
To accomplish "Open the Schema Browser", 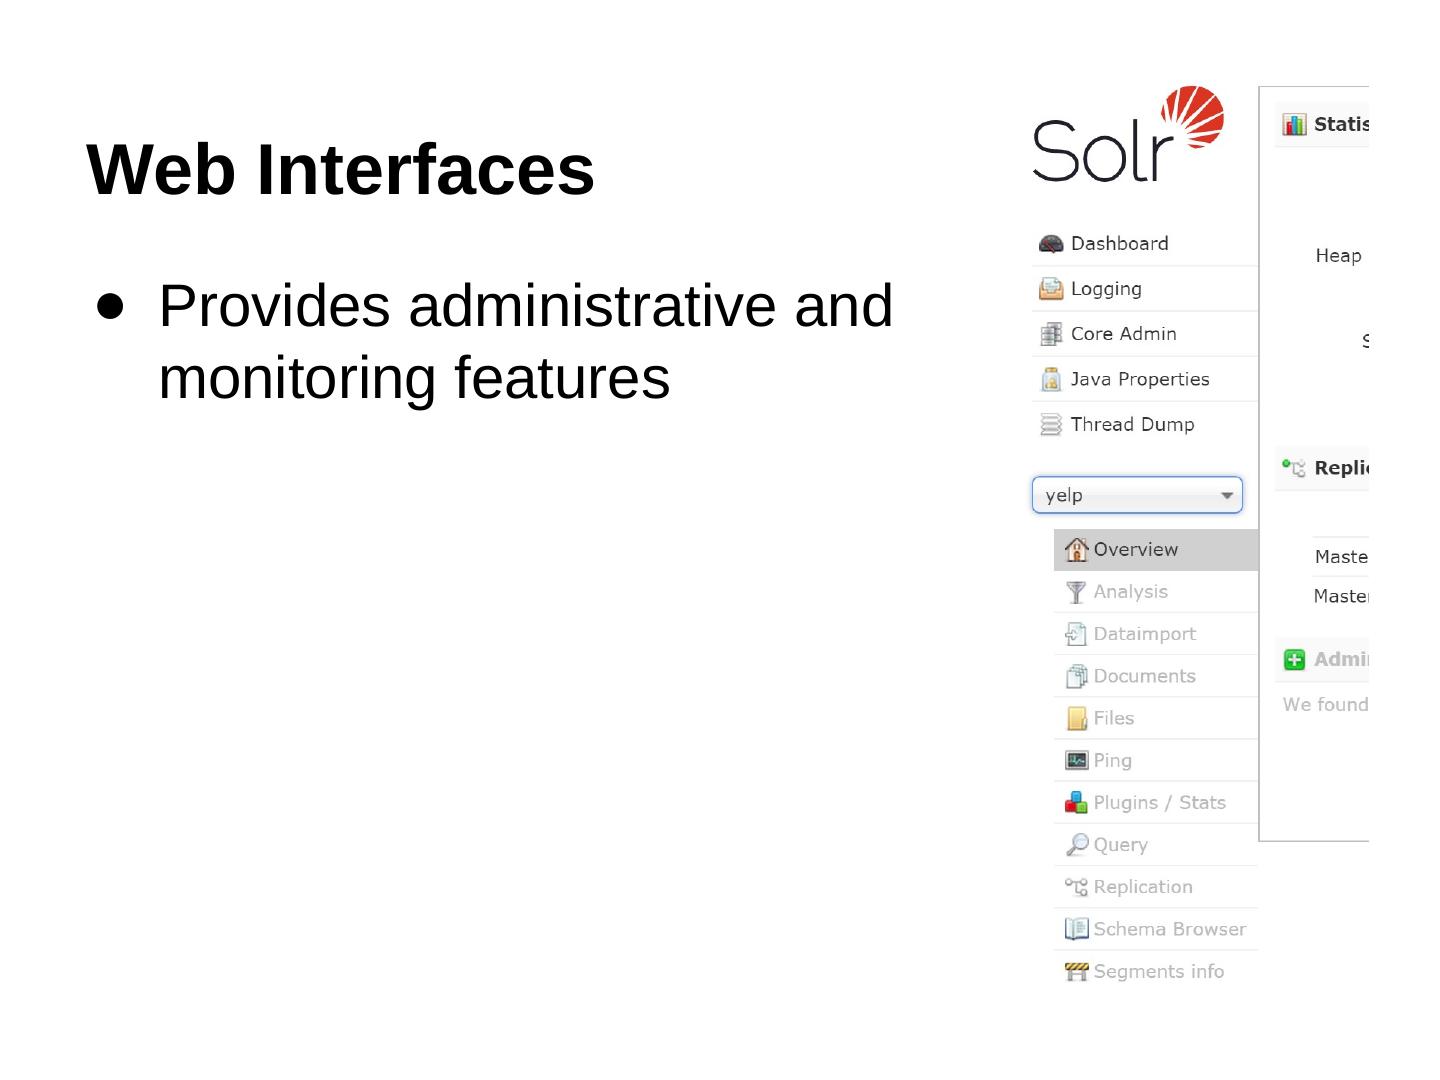I will point(1156,929).
